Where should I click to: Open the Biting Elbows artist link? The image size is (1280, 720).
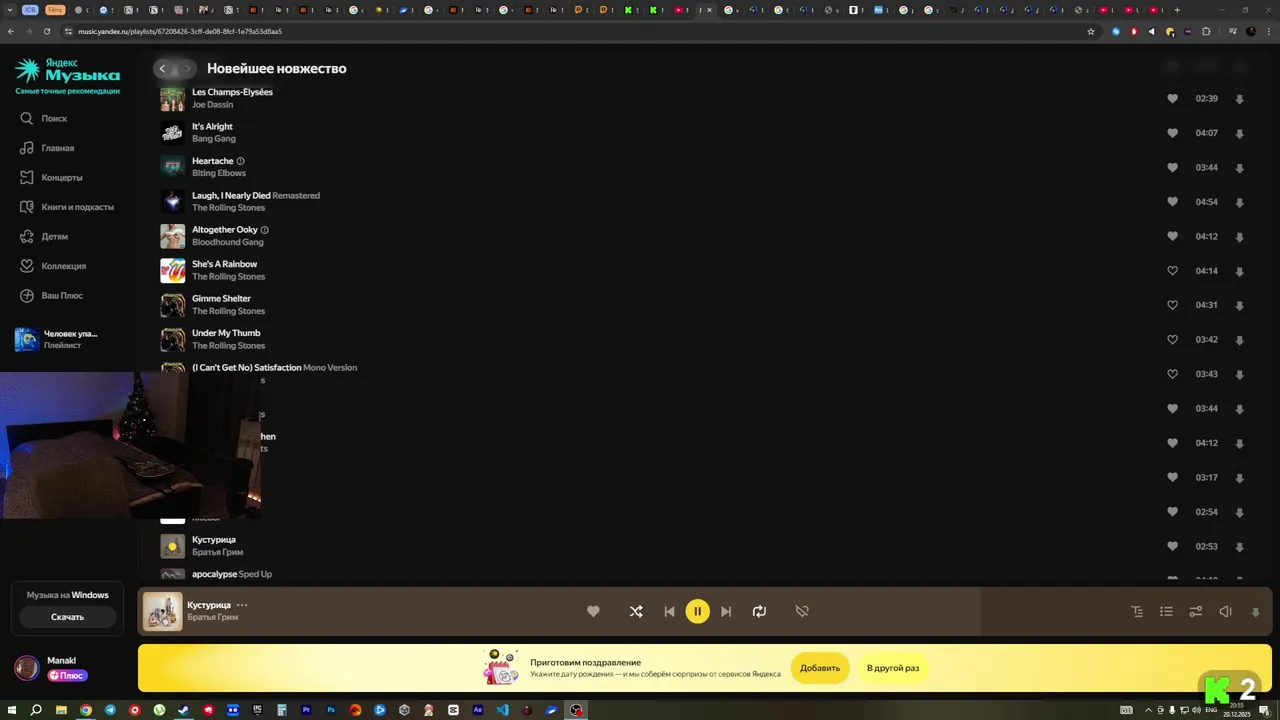coord(219,173)
